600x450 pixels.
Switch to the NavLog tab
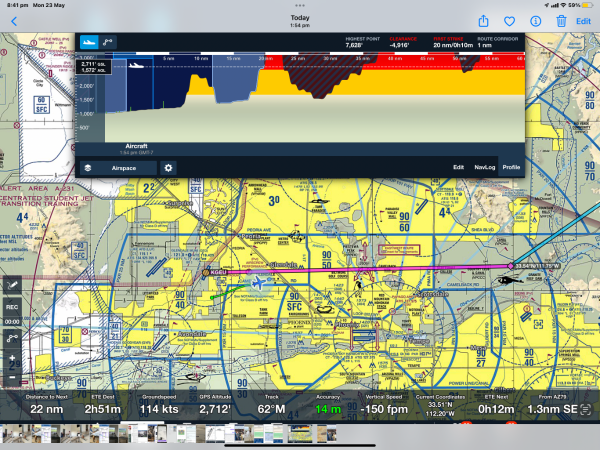coord(484,168)
